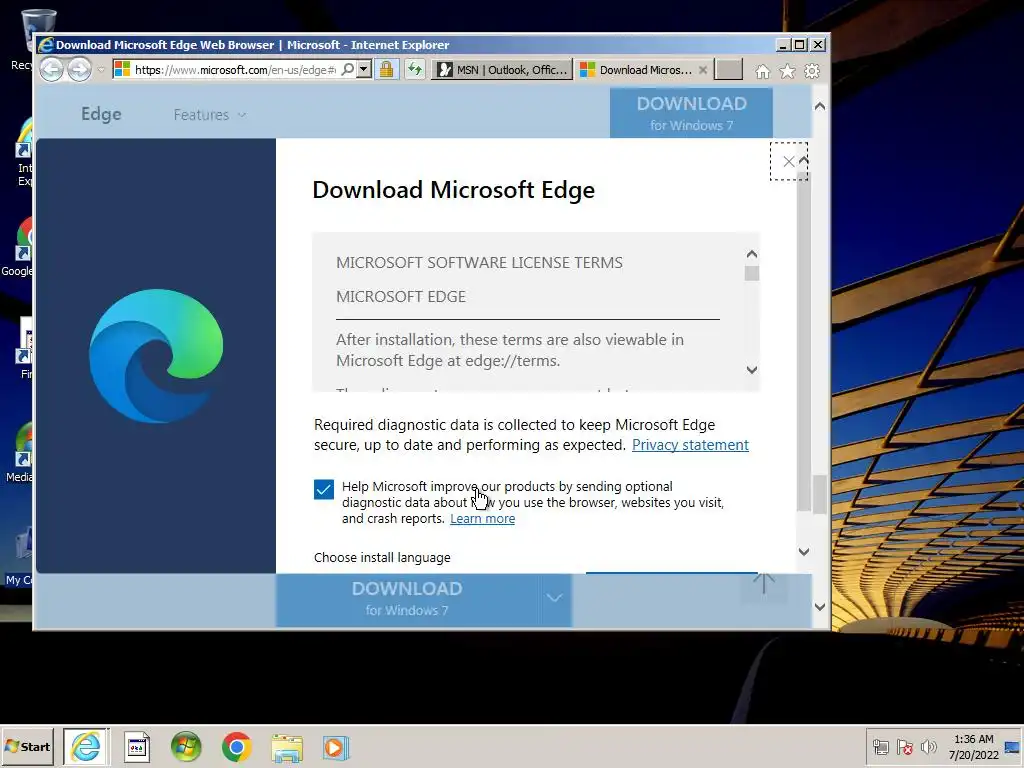Open the Run dialog taskbar icon
Image resolution: width=1024 pixels, height=768 pixels.
tap(137, 747)
